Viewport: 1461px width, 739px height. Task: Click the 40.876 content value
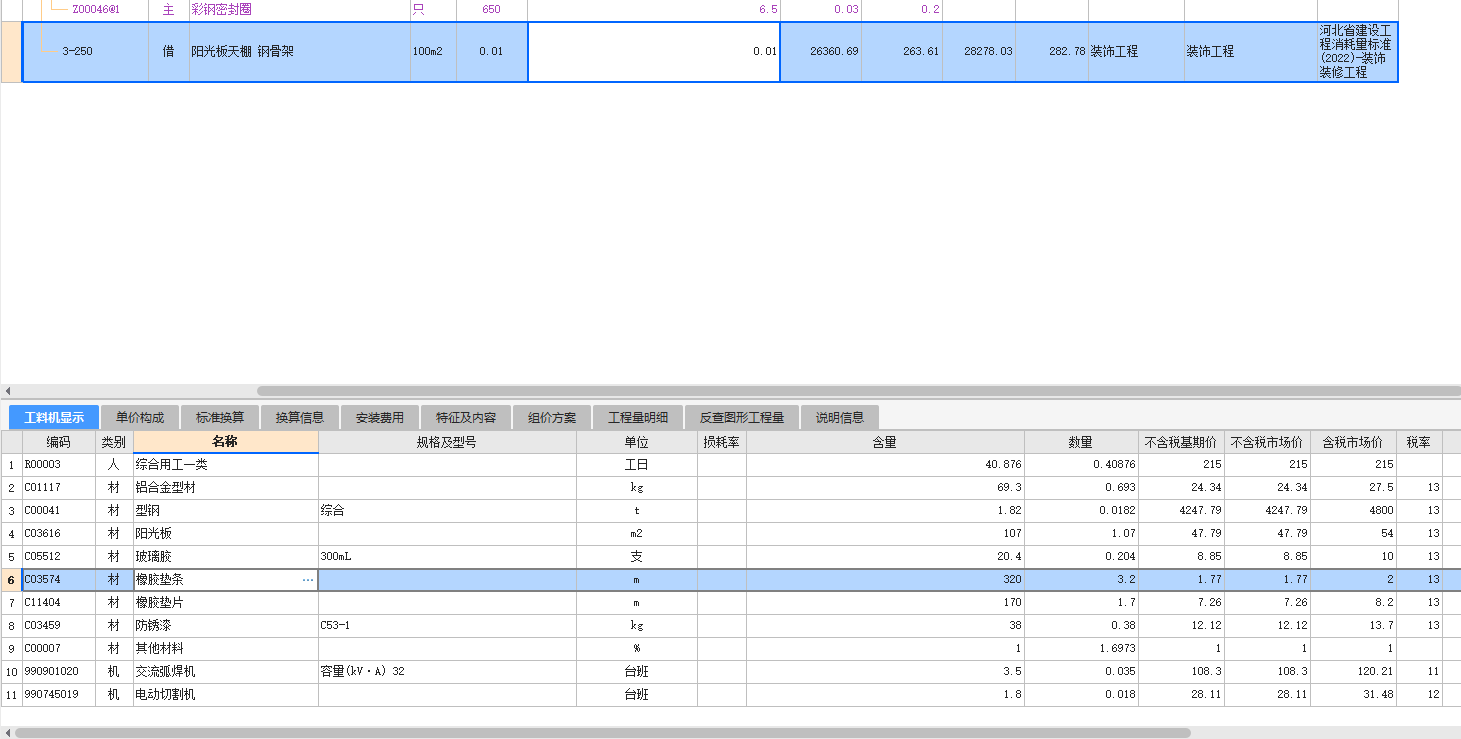tap(885, 465)
